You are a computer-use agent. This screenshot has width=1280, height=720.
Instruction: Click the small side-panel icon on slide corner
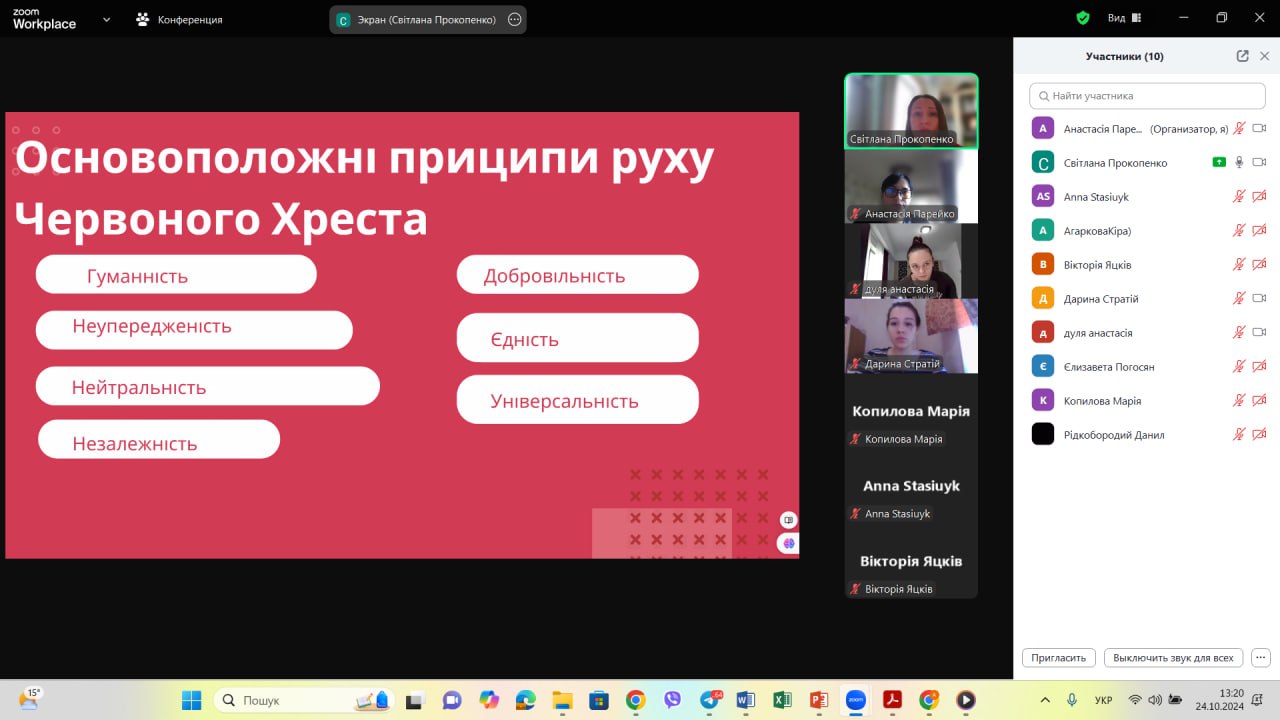788,520
